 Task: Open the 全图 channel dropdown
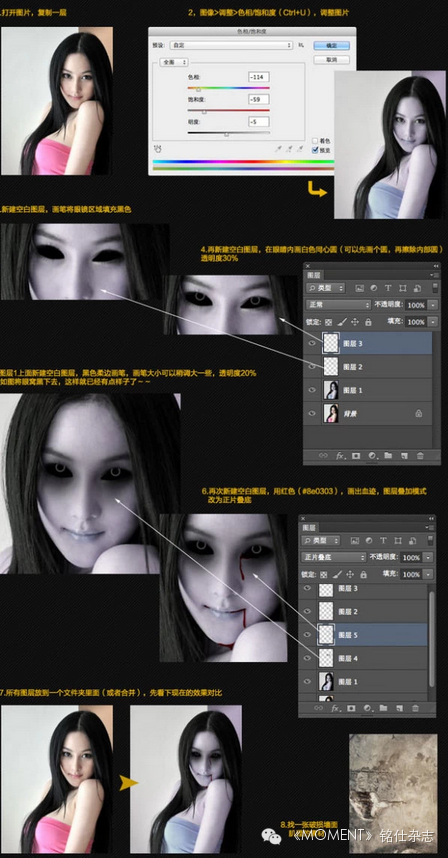click(x=173, y=63)
